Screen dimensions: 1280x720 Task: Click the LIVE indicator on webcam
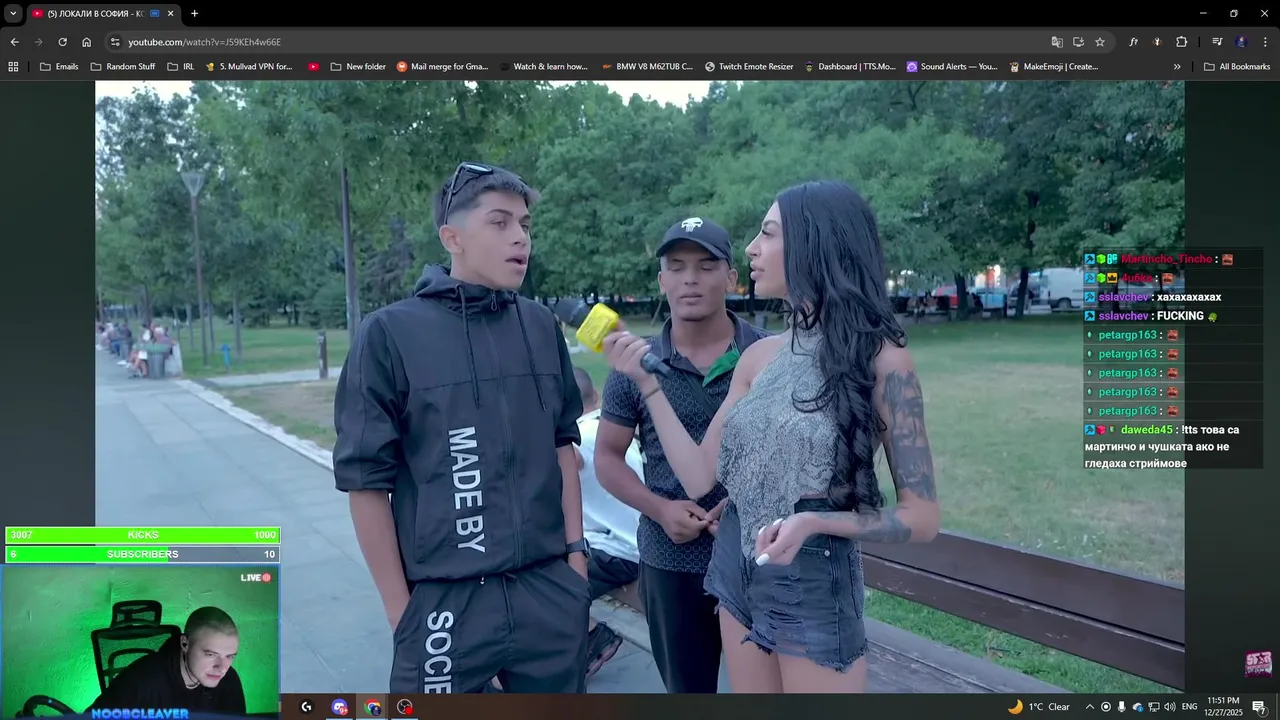[x=256, y=577]
